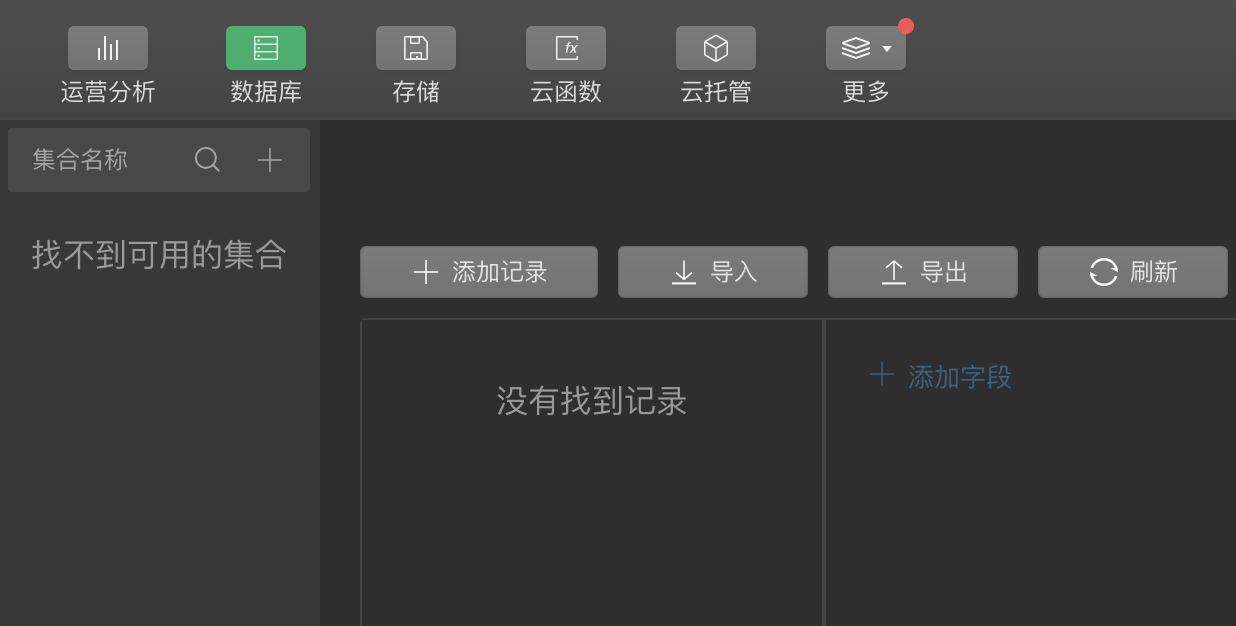Add a new collection with plus icon
The image size is (1236, 626).
[x=270, y=160]
